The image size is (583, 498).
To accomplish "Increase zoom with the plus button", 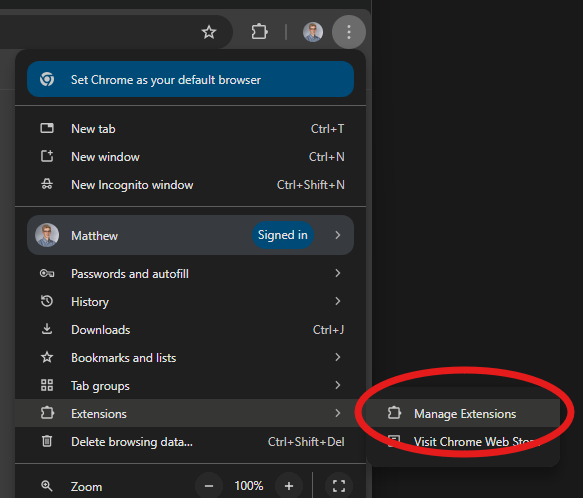I will [x=289, y=486].
